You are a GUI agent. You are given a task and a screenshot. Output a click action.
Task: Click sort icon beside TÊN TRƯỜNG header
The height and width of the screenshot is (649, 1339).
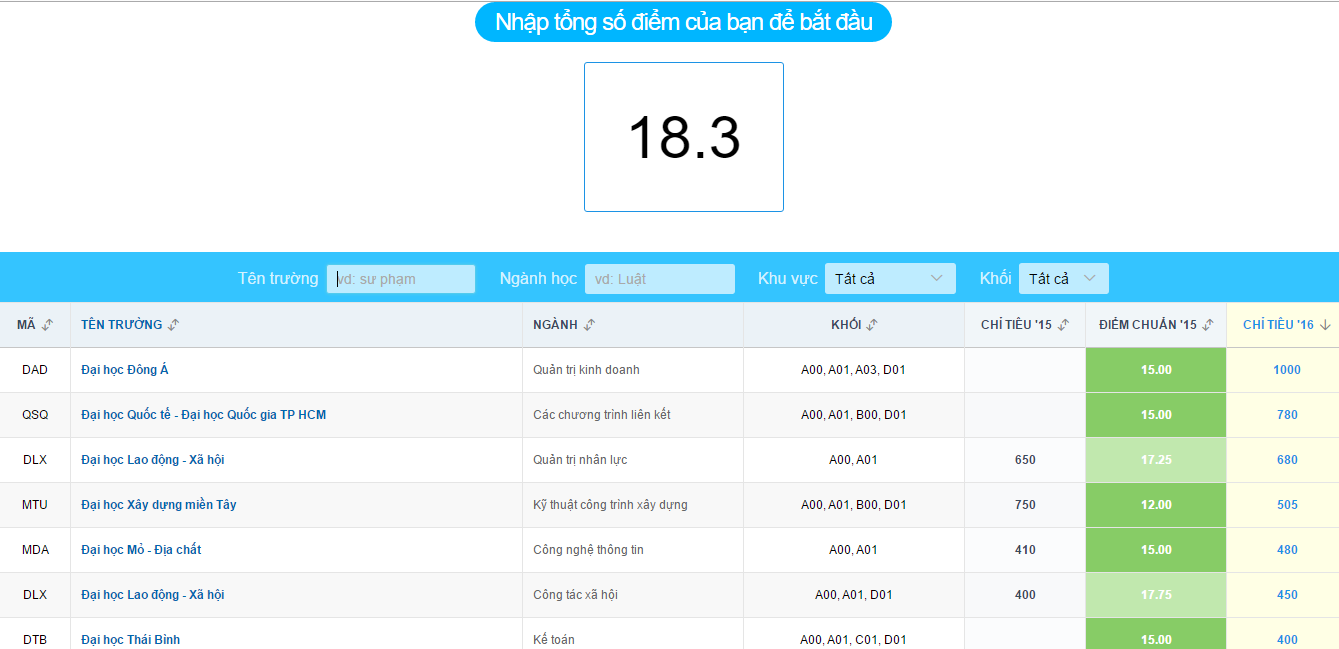point(174,325)
